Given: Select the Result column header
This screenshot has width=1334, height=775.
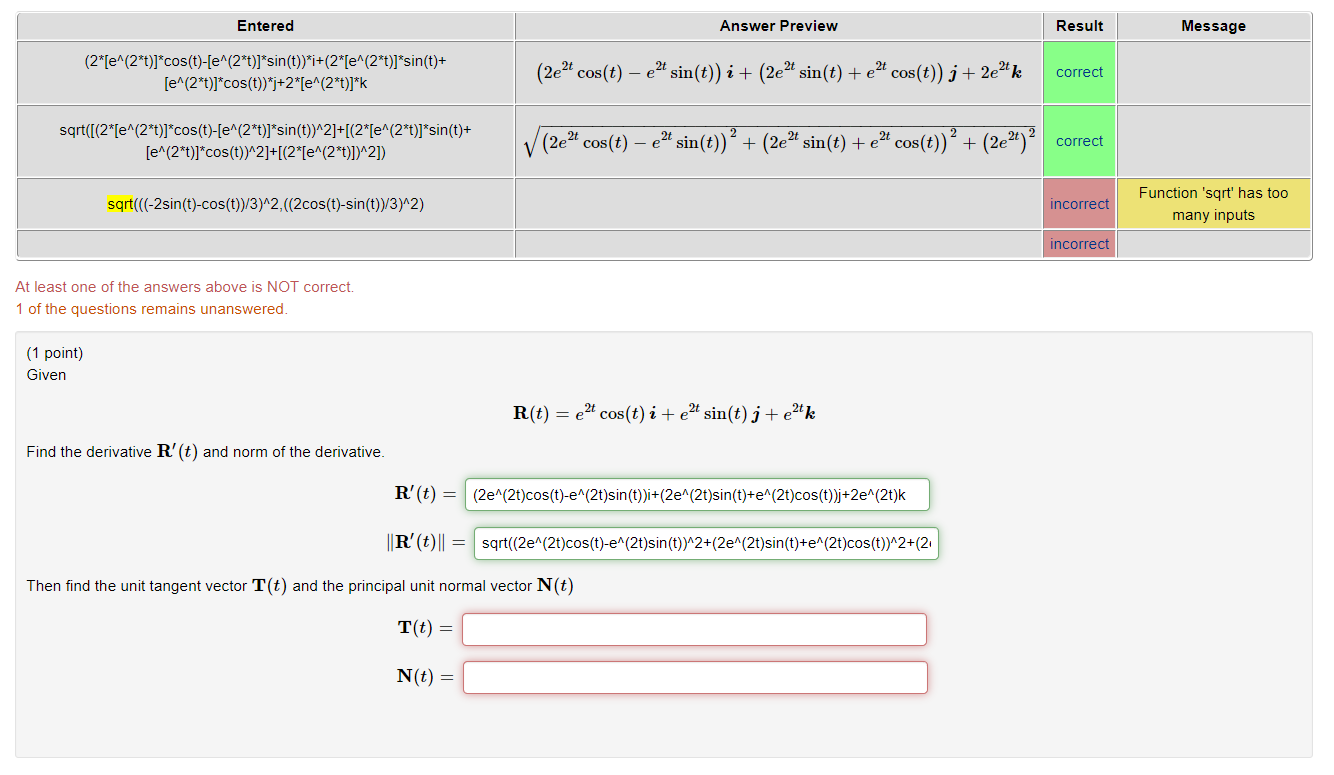Looking at the screenshot, I should (x=1079, y=25).
